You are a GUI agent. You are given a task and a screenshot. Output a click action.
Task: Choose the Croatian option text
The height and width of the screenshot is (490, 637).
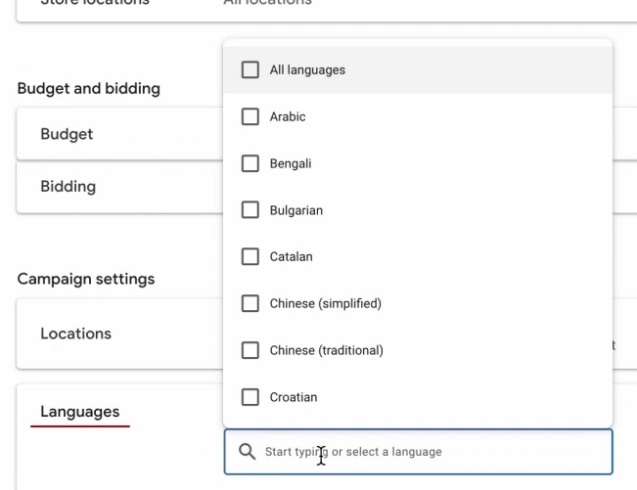tap(293, 397)
